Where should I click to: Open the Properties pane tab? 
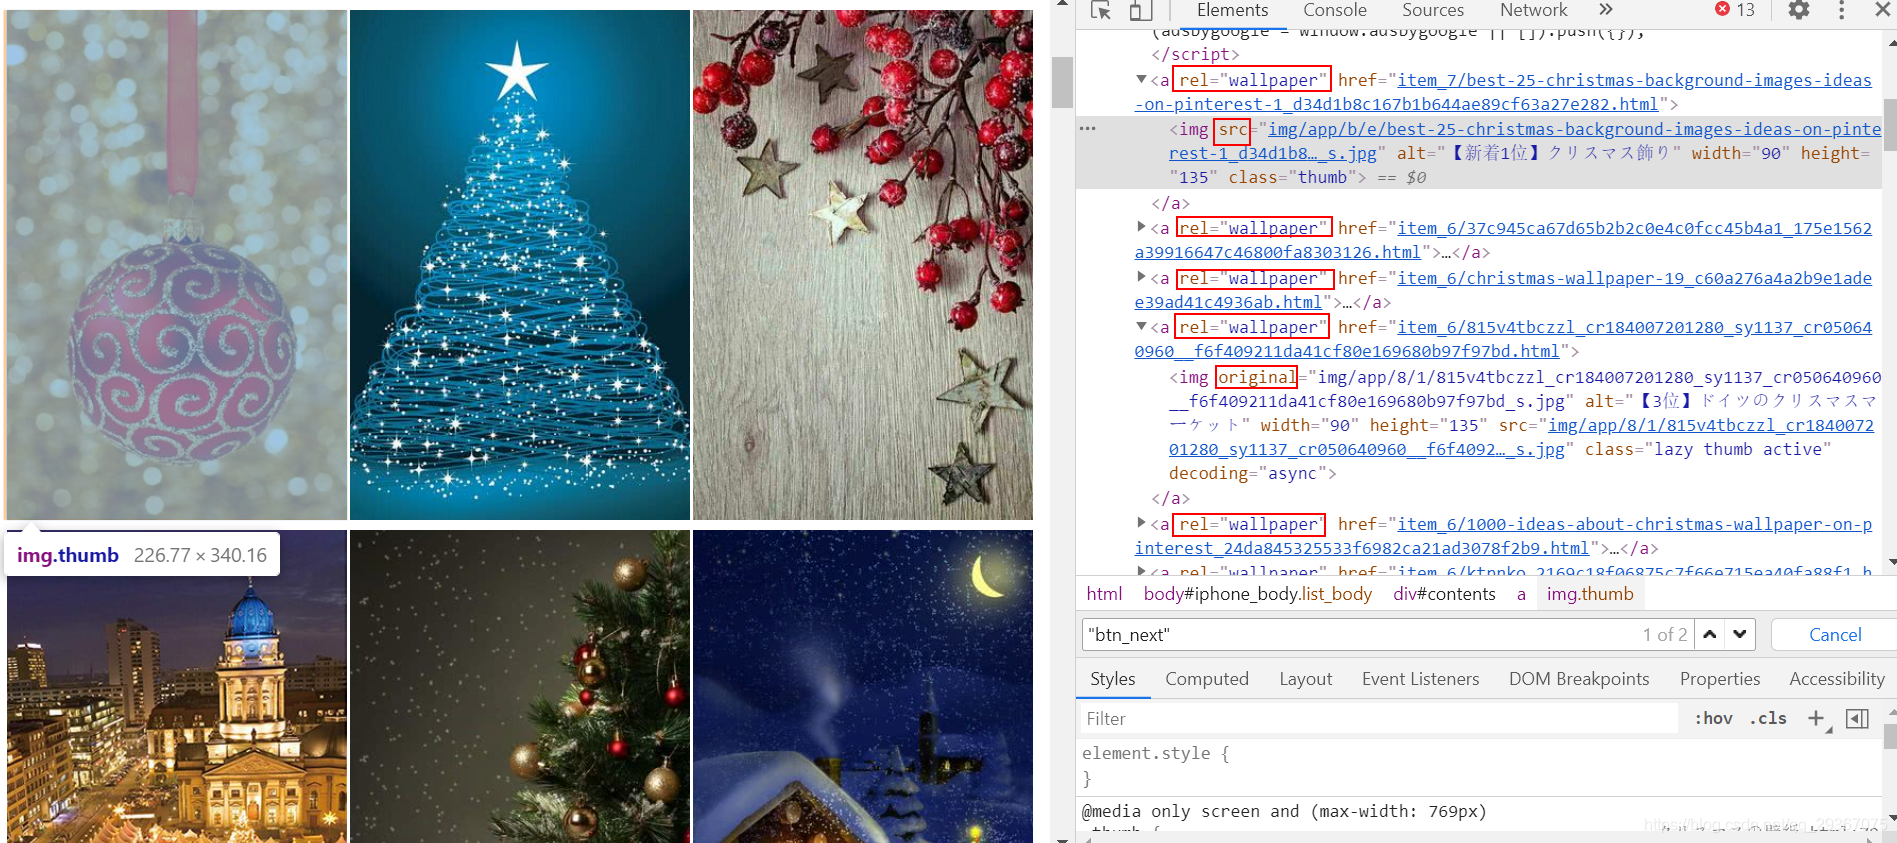1720,679
